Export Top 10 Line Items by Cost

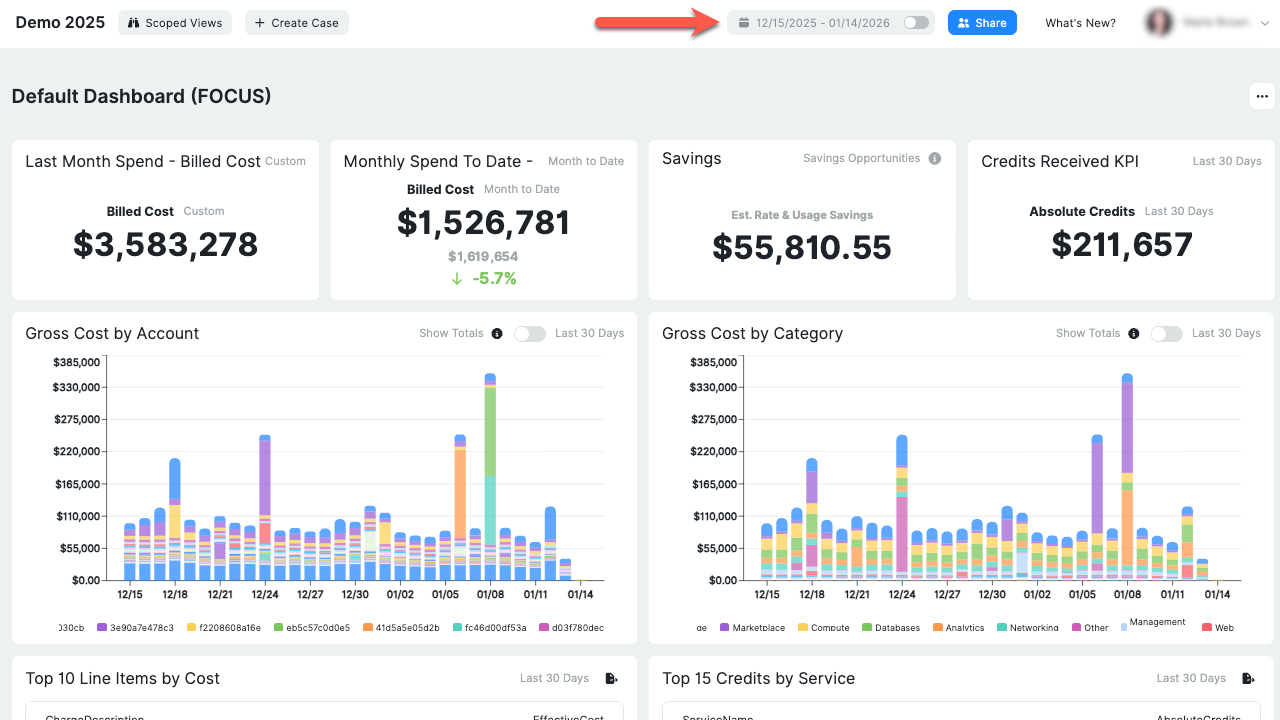pos(611,679)
